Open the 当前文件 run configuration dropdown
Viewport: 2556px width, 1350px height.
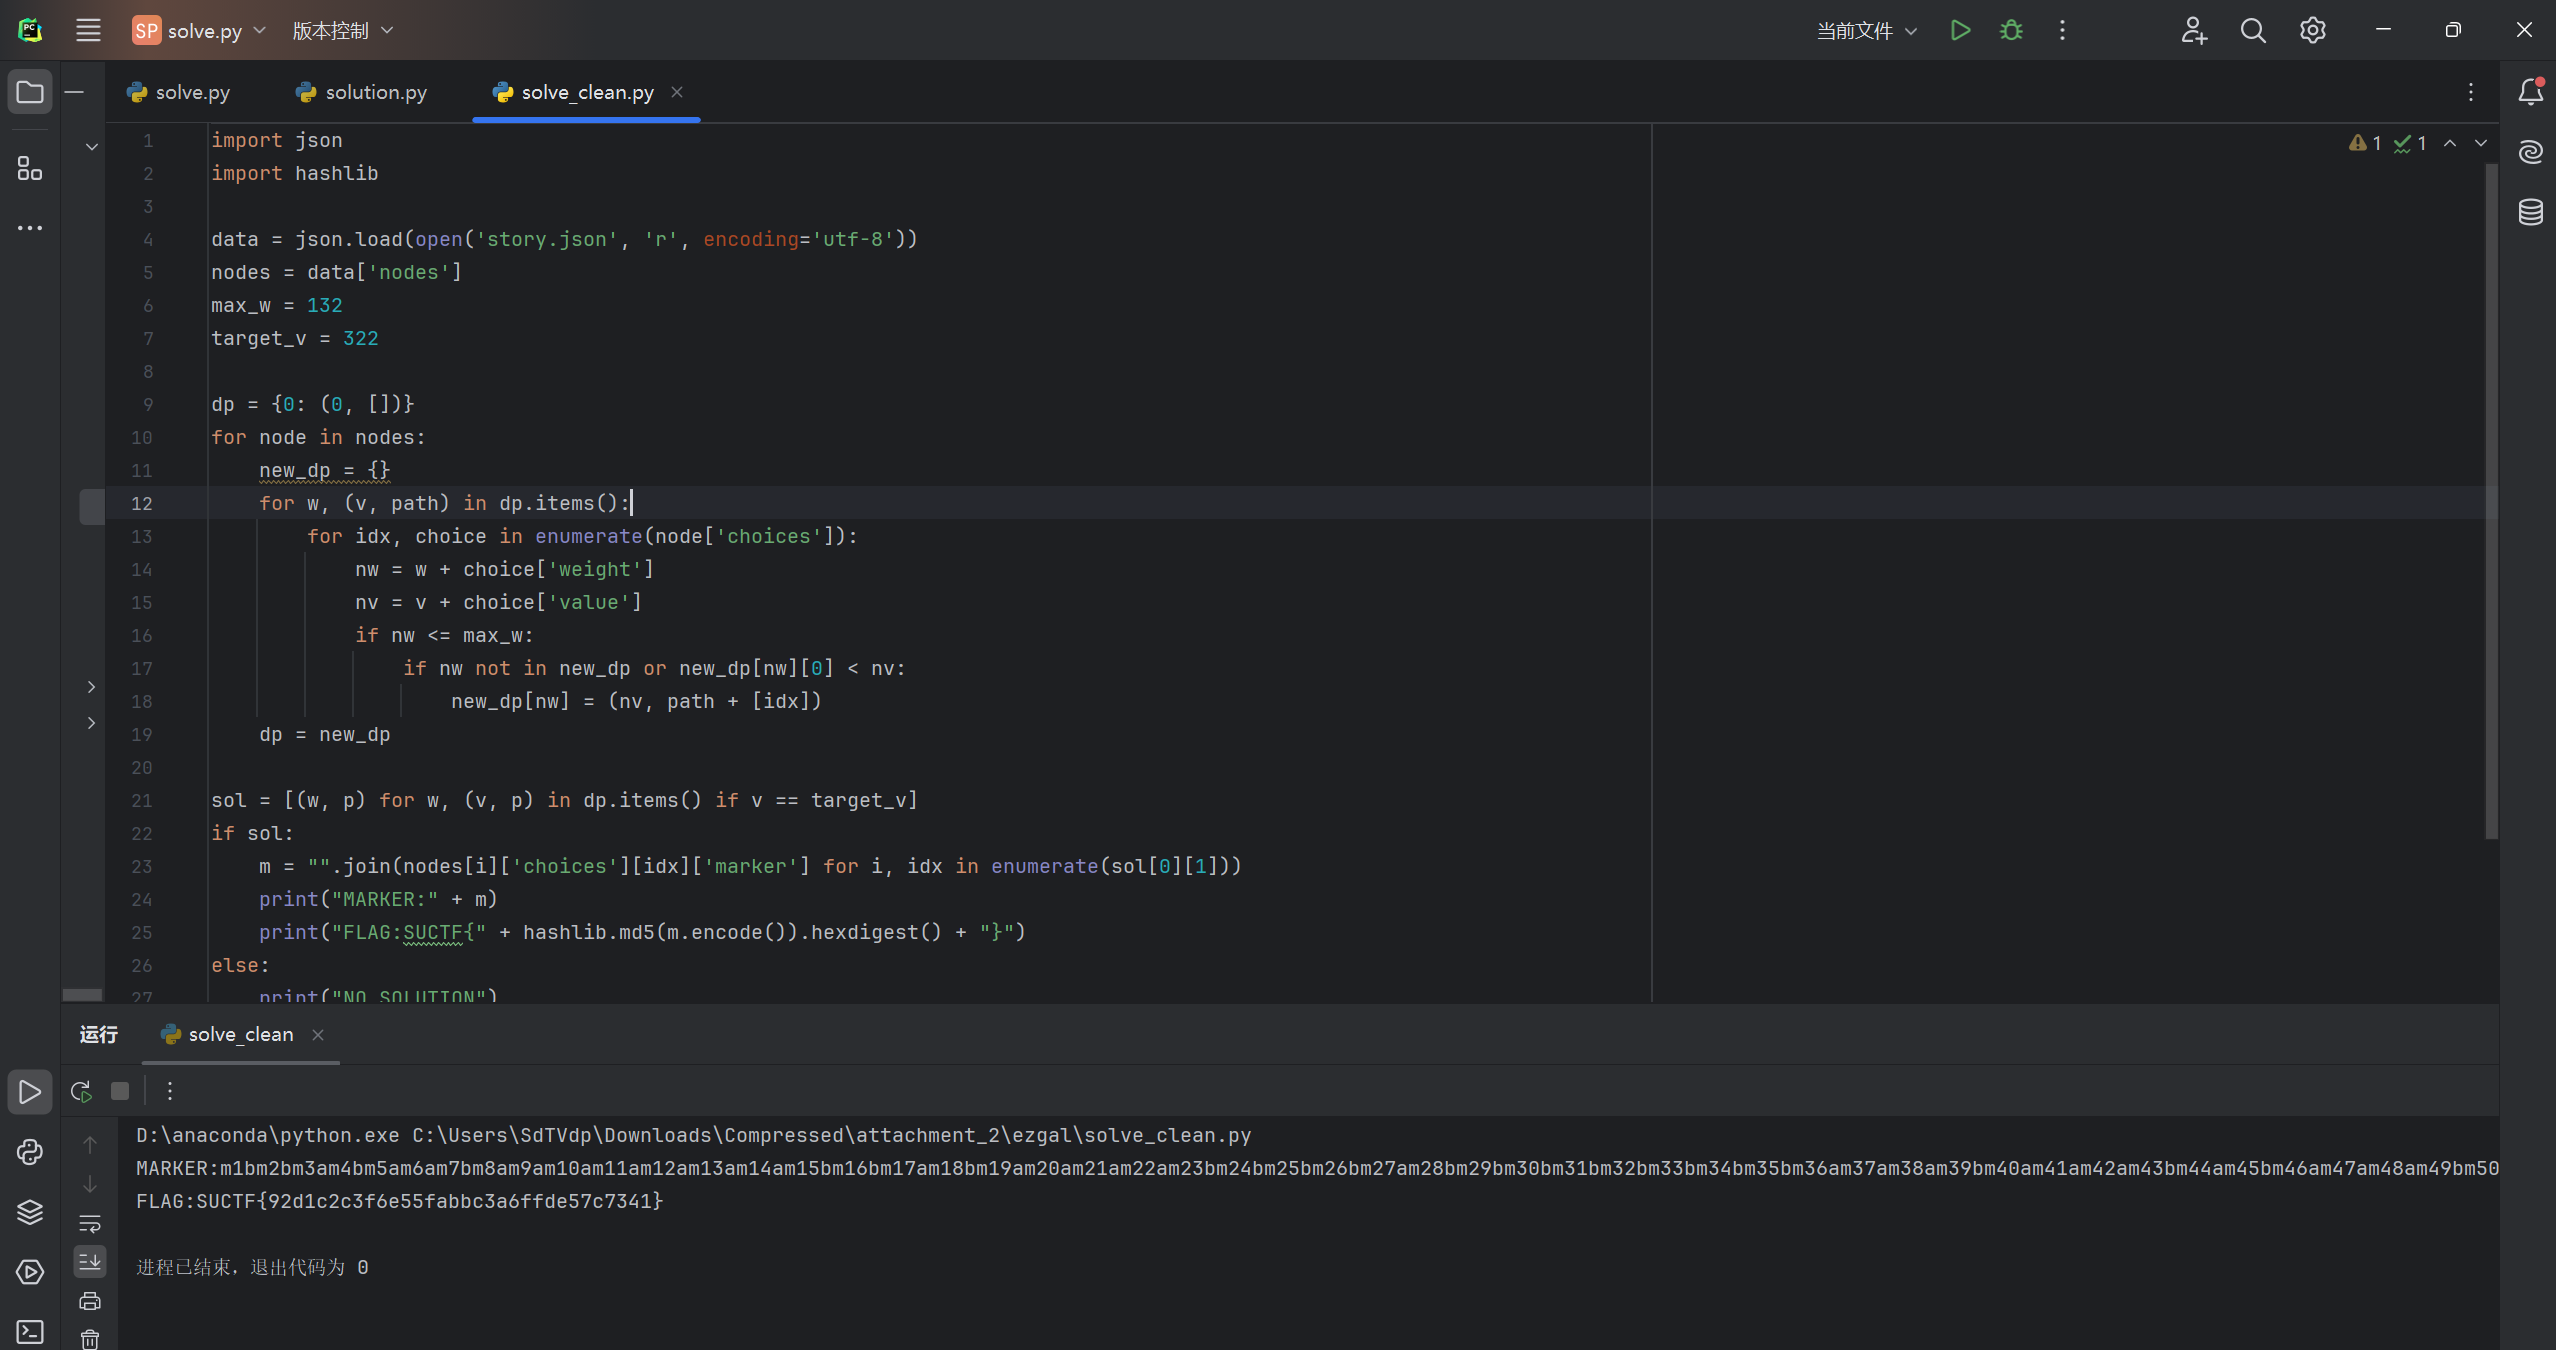pyautogui.click(x=1866, y=30)
